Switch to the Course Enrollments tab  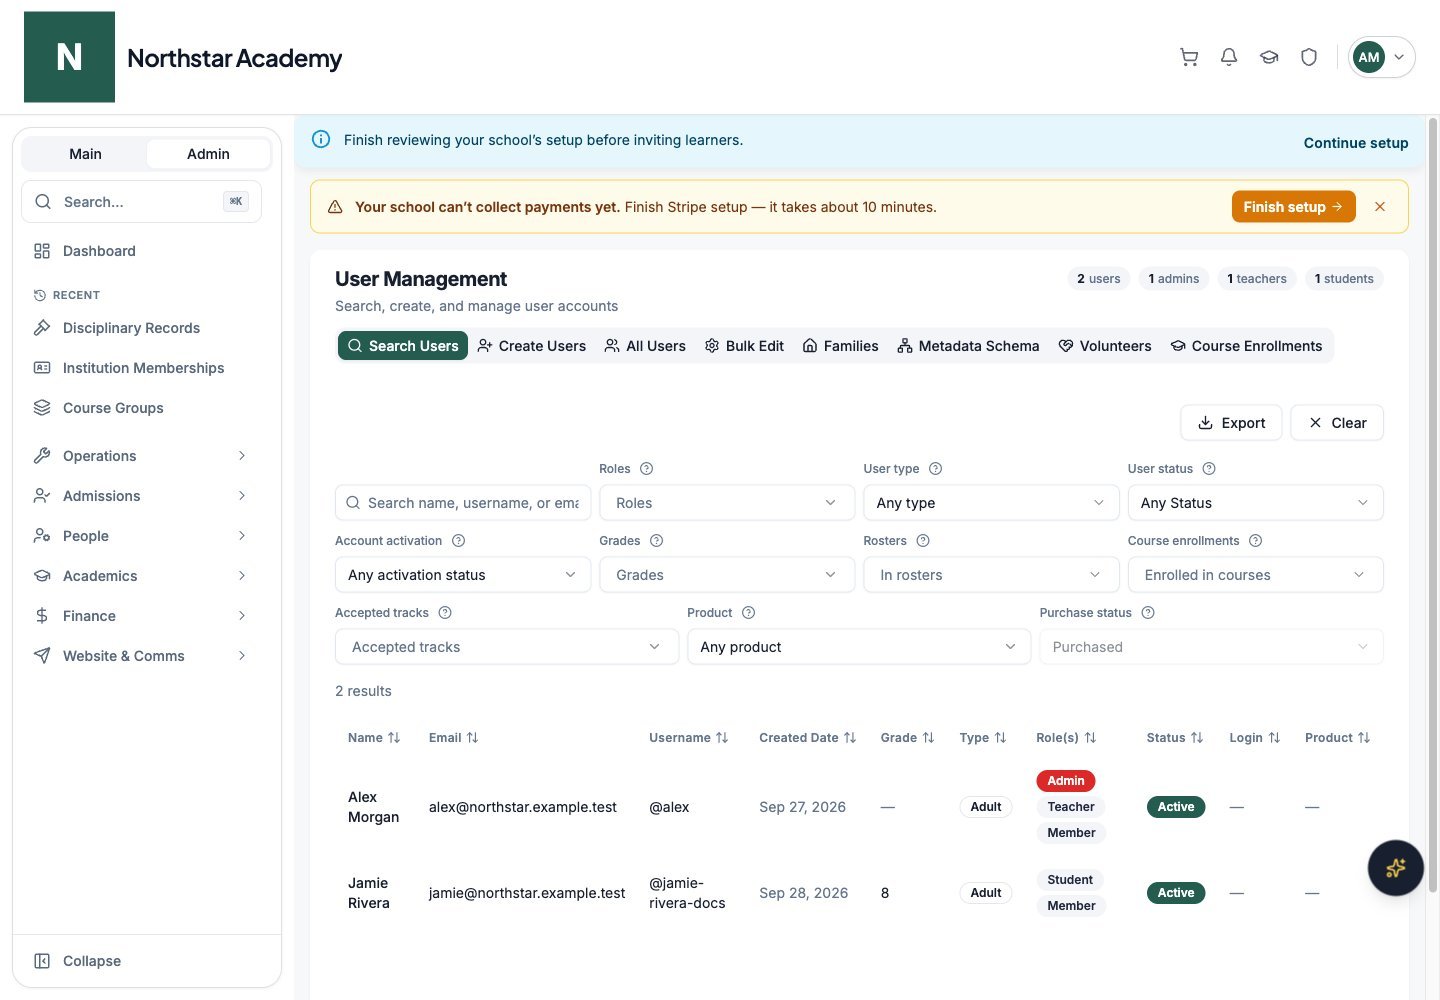(1246, 346)
